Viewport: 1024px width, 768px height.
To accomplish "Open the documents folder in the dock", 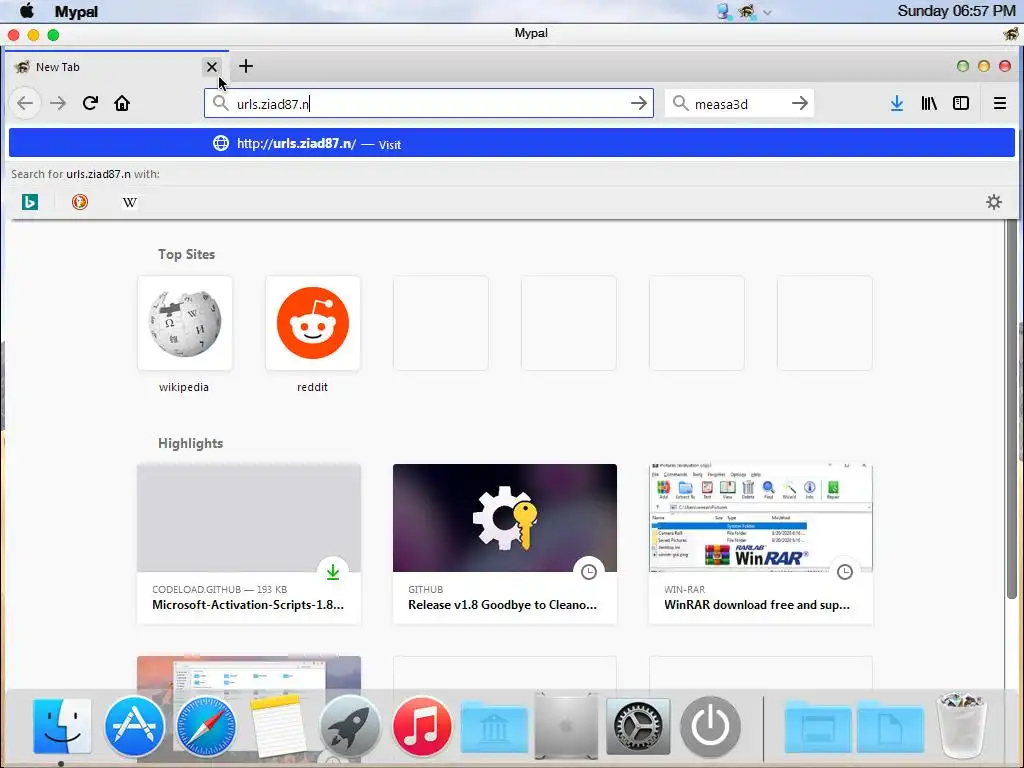I will click(x=890, y=727).
